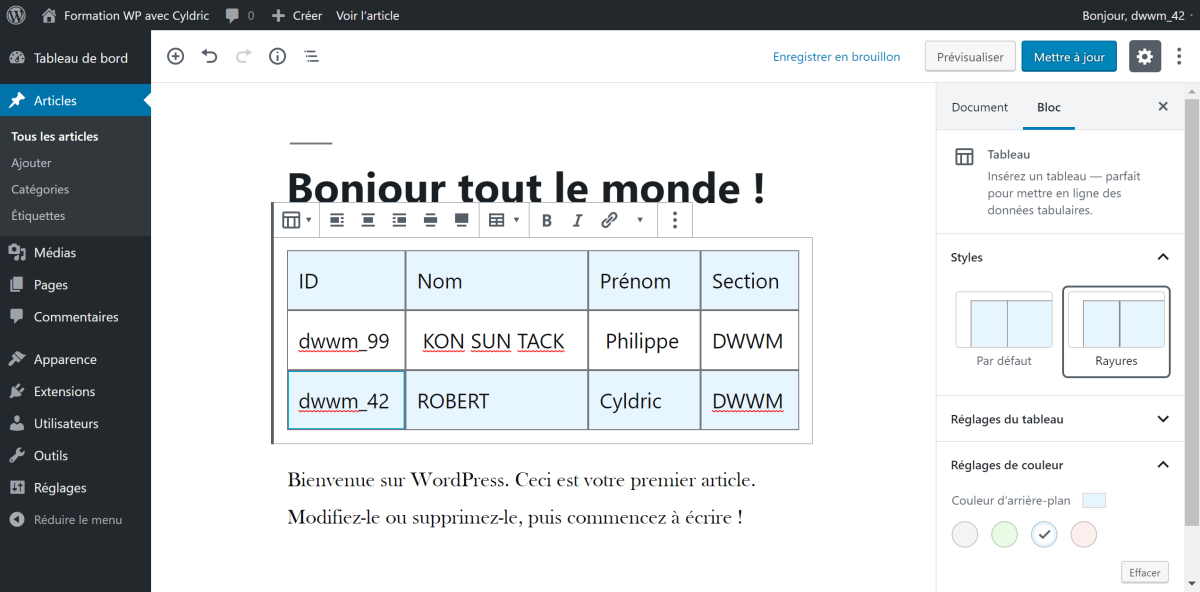Open the 'Créer' menu in admin bar
The width and height of the screenshot is (1200, 592).
[x=297, y=15]
